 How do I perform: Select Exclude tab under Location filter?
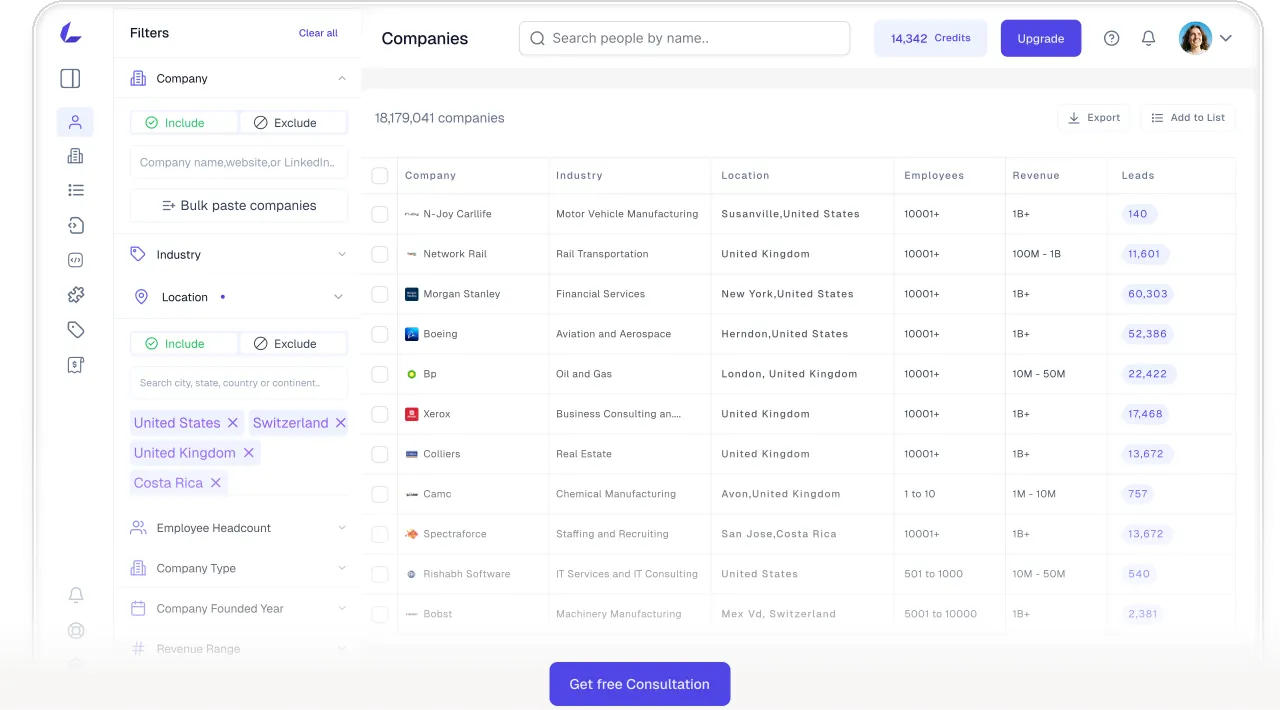293,344
